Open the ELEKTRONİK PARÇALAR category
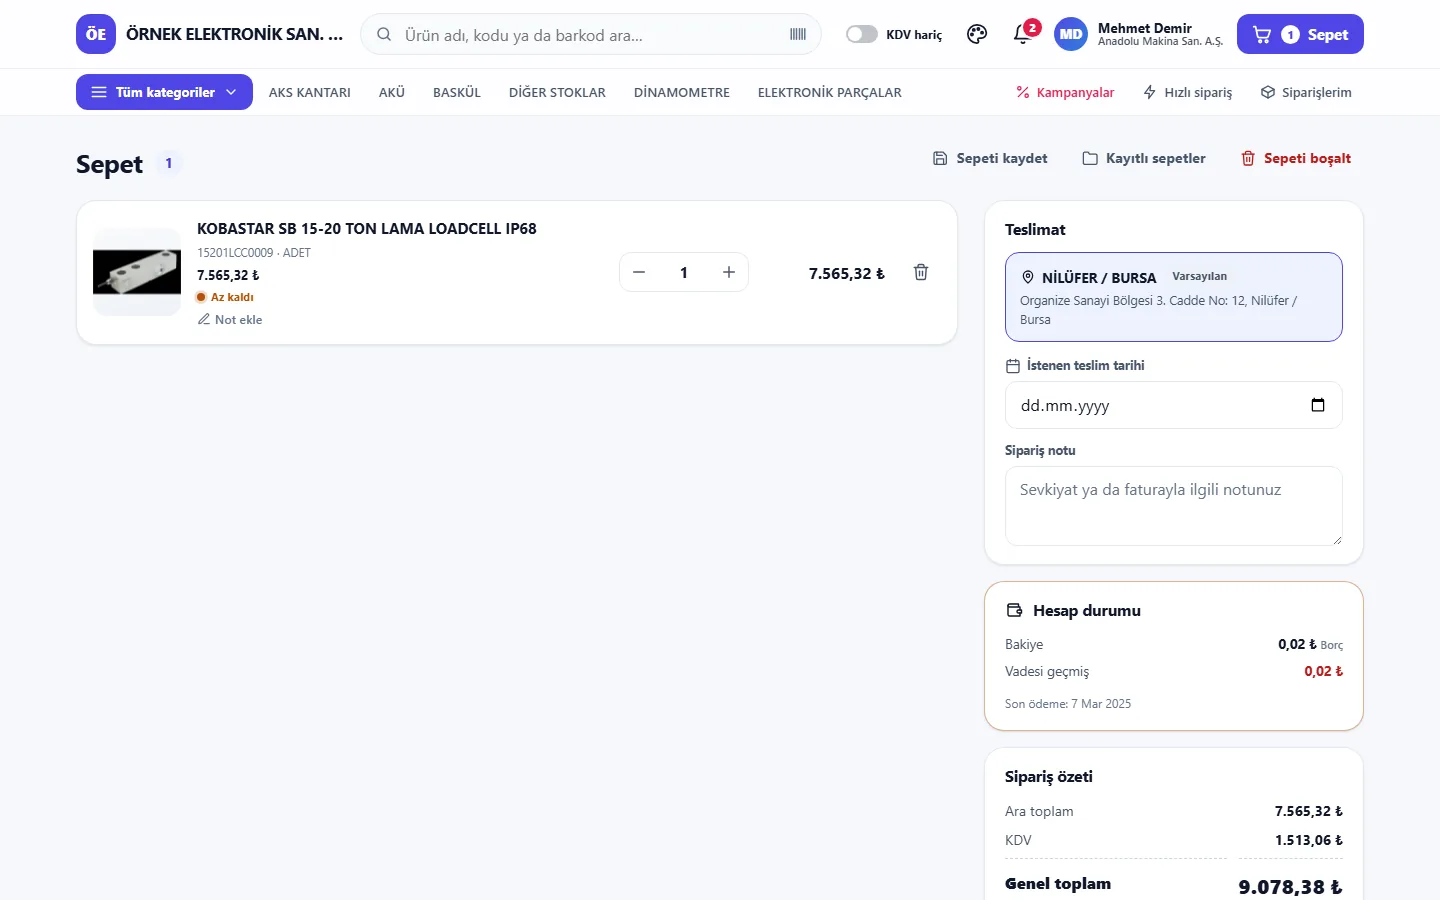The width and height of the screenshot is (1440, 900). pyautogui.click(x=830, y=92)
